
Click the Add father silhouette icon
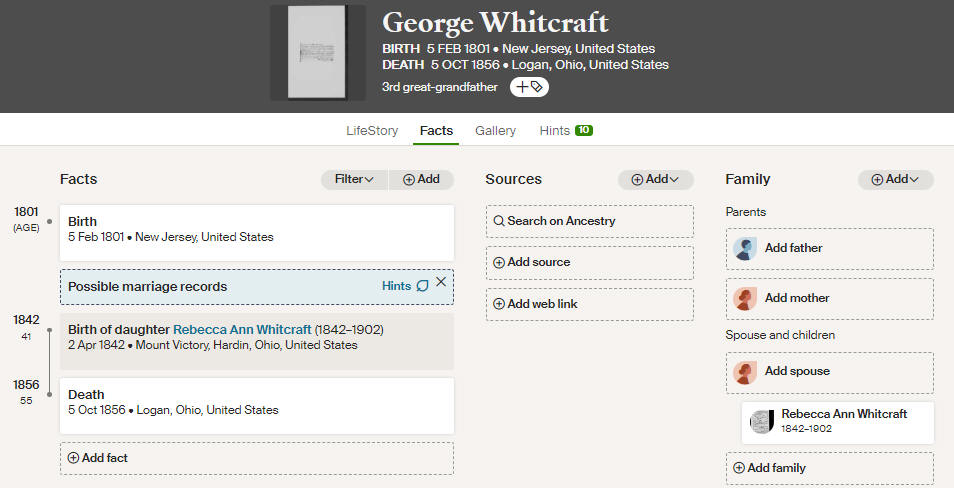[745, 248]
